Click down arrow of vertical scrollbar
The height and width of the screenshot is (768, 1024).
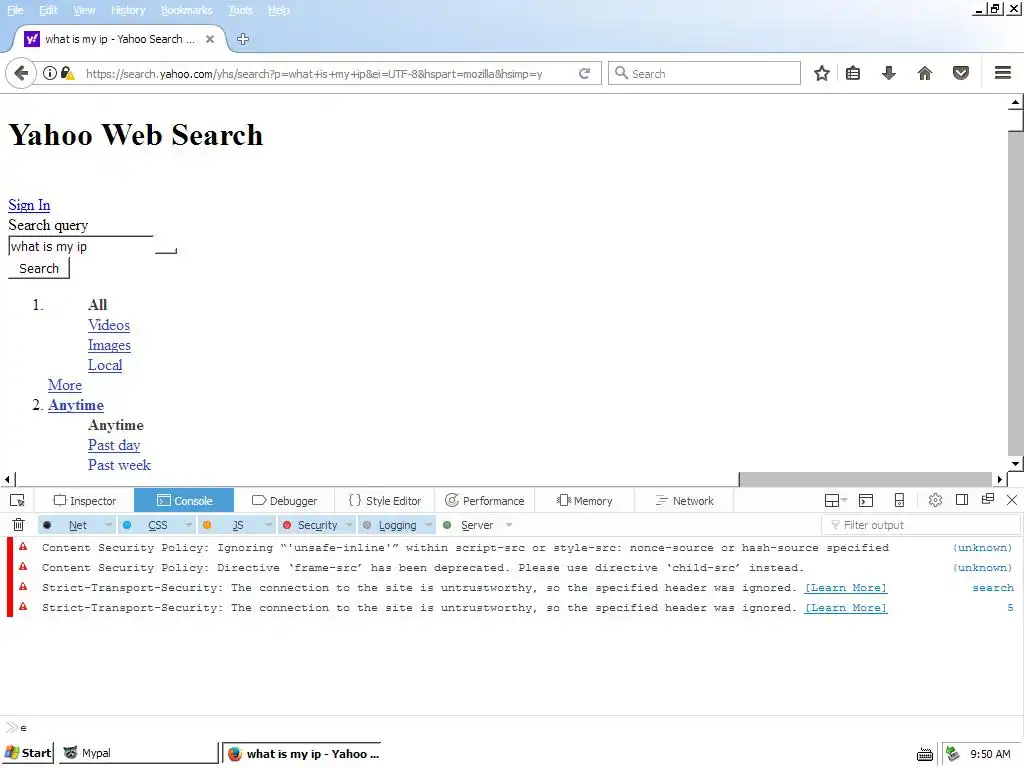1015,464
